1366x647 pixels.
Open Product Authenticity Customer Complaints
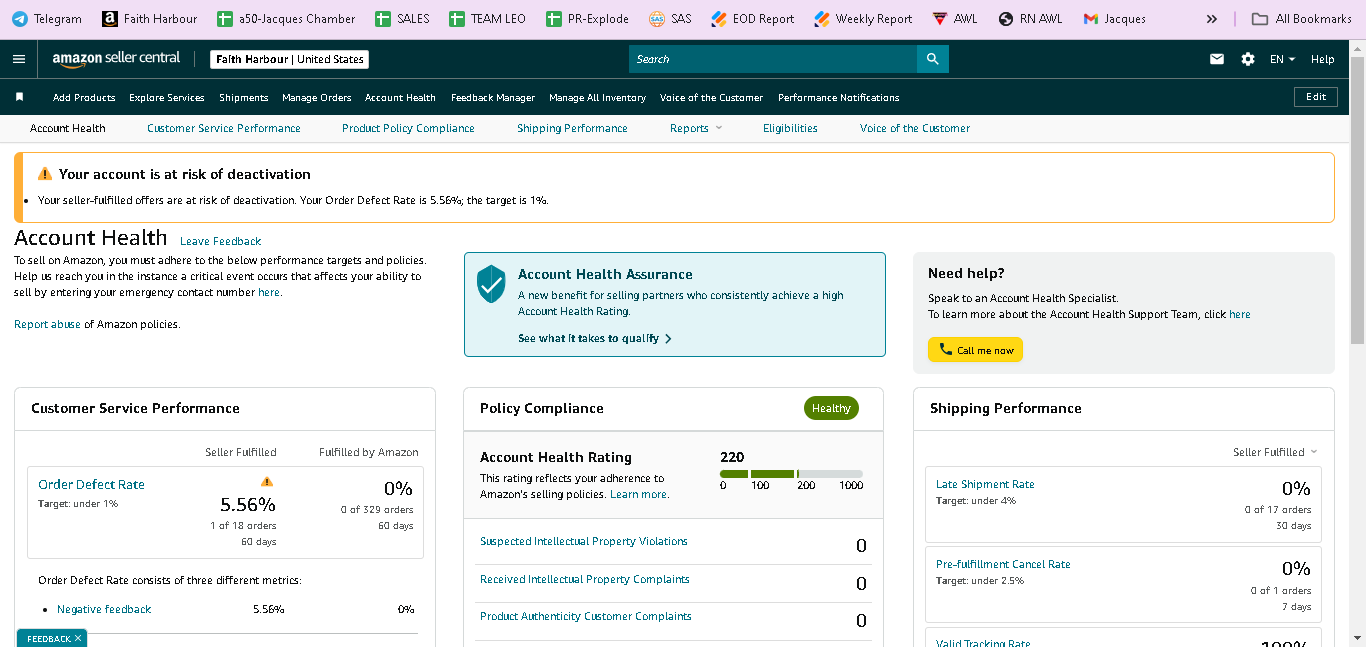tap(586, 616)
